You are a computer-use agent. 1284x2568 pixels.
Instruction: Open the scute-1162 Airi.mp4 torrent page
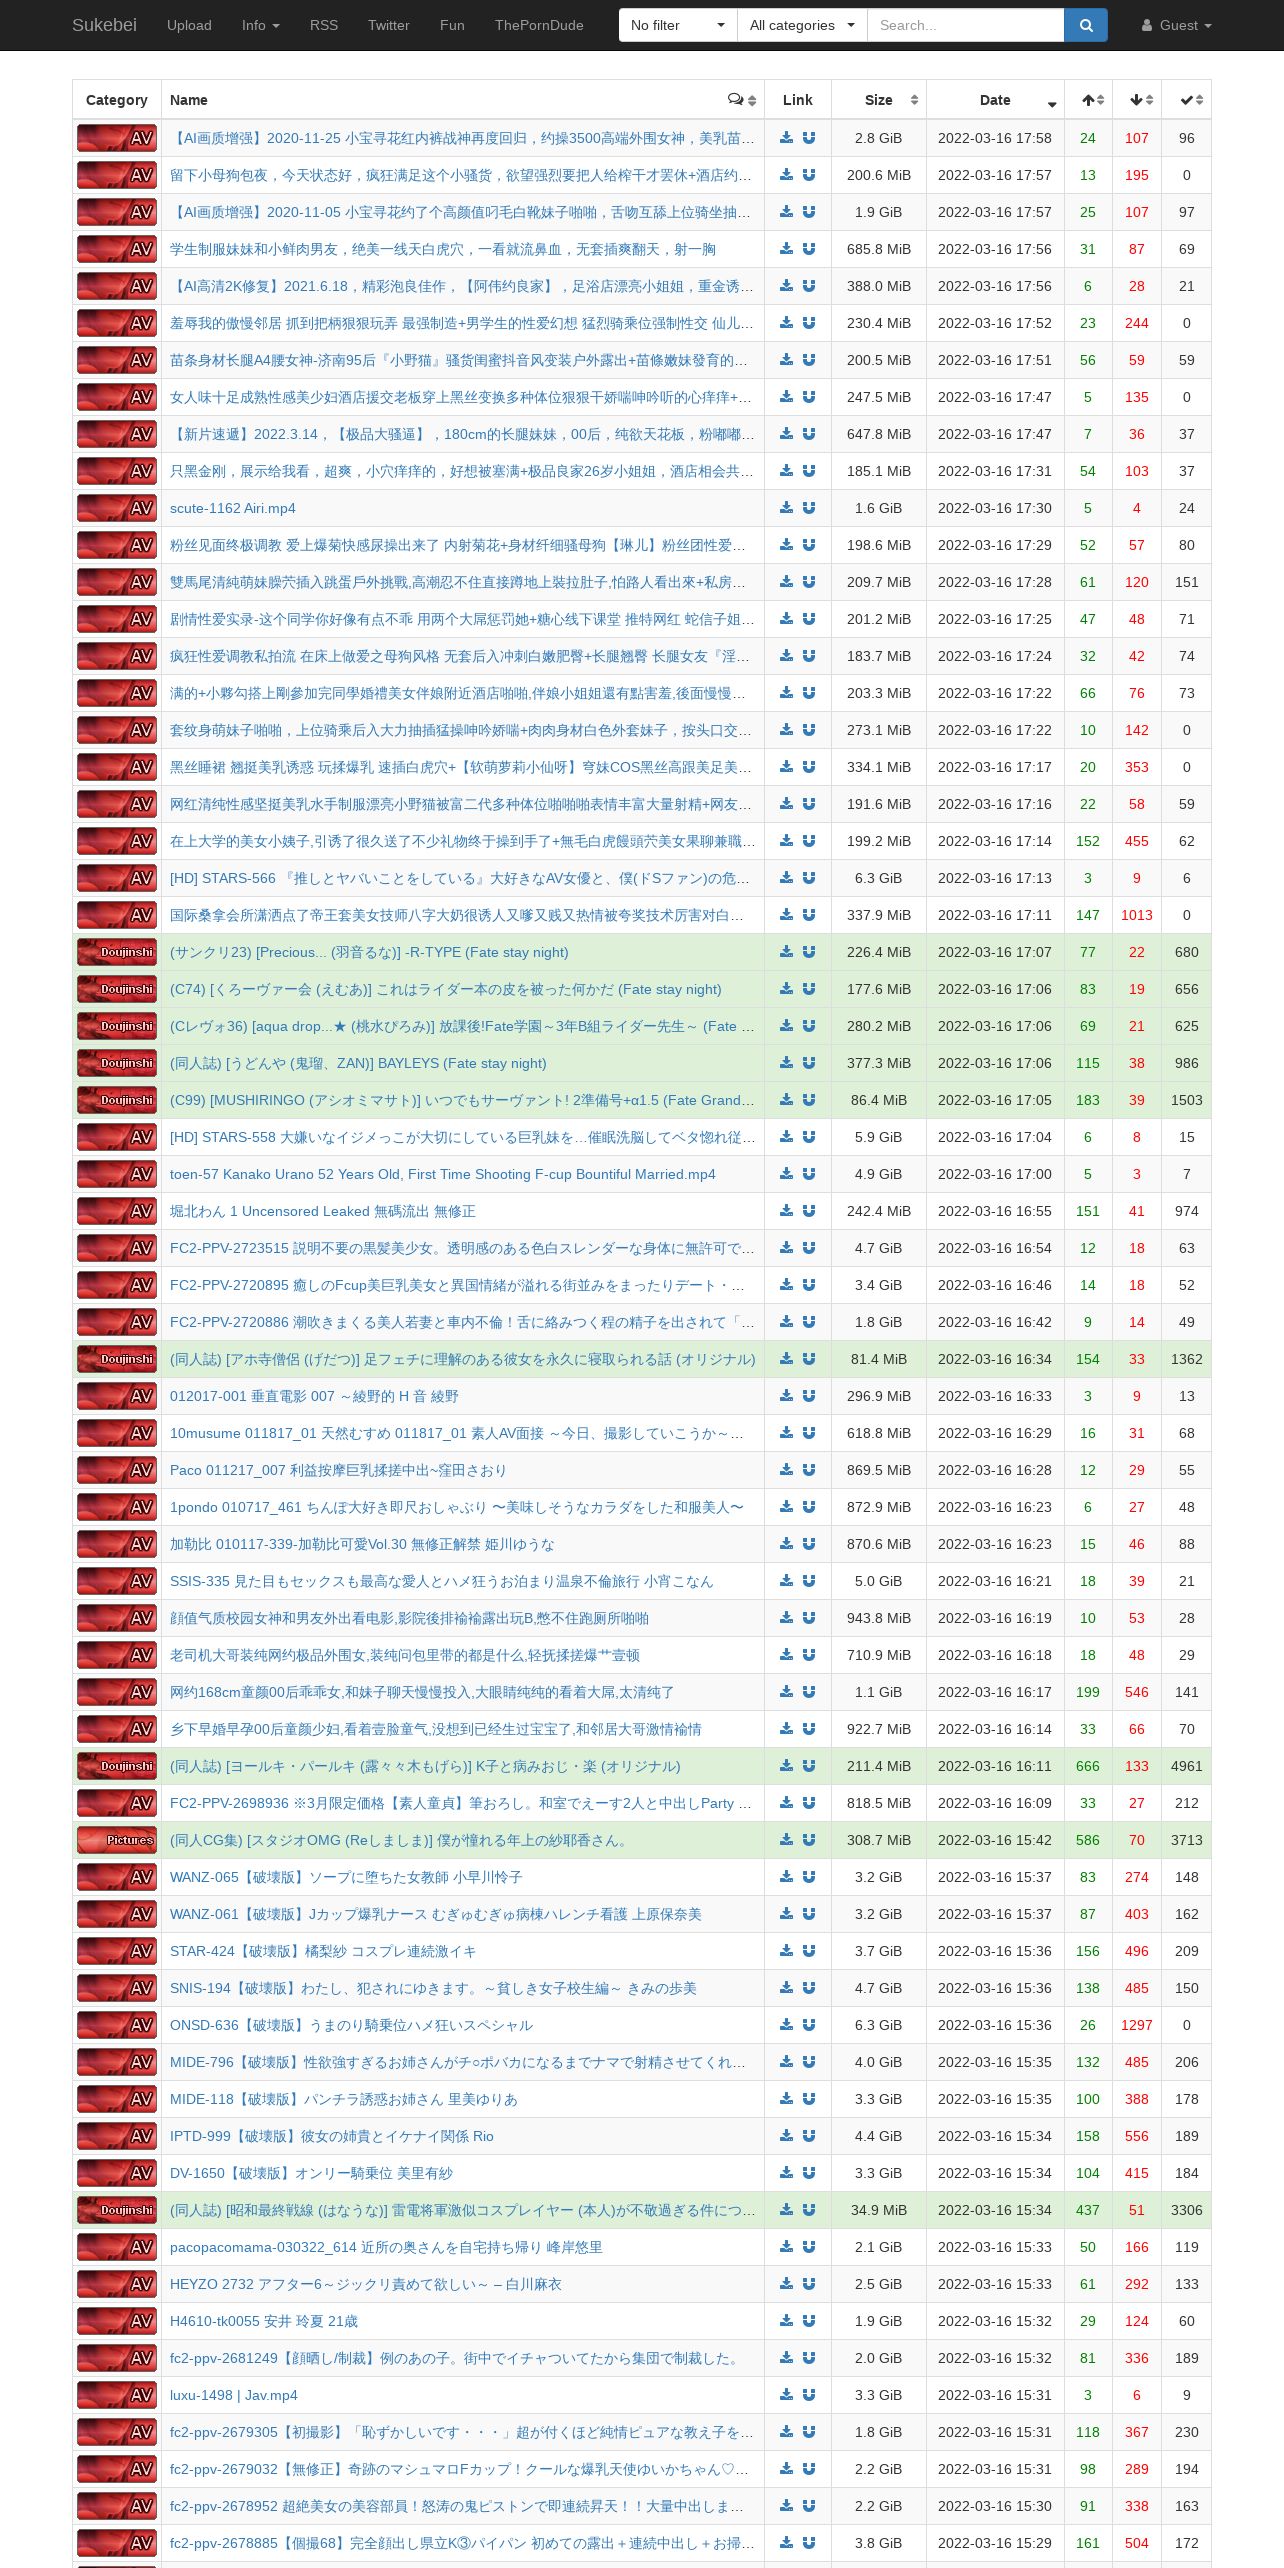[x=233, y=508]
